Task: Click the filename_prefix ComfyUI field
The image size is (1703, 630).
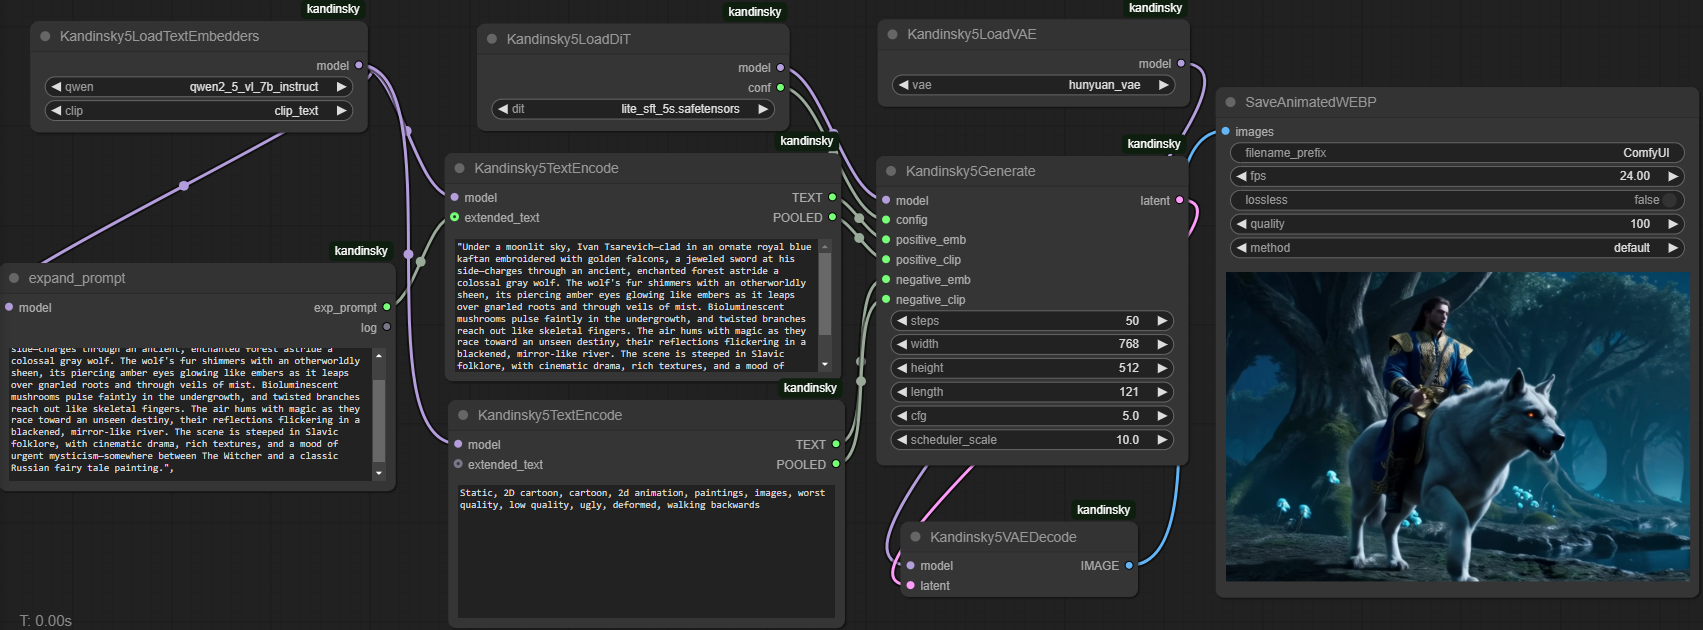Action: (x=1456, y=153)
